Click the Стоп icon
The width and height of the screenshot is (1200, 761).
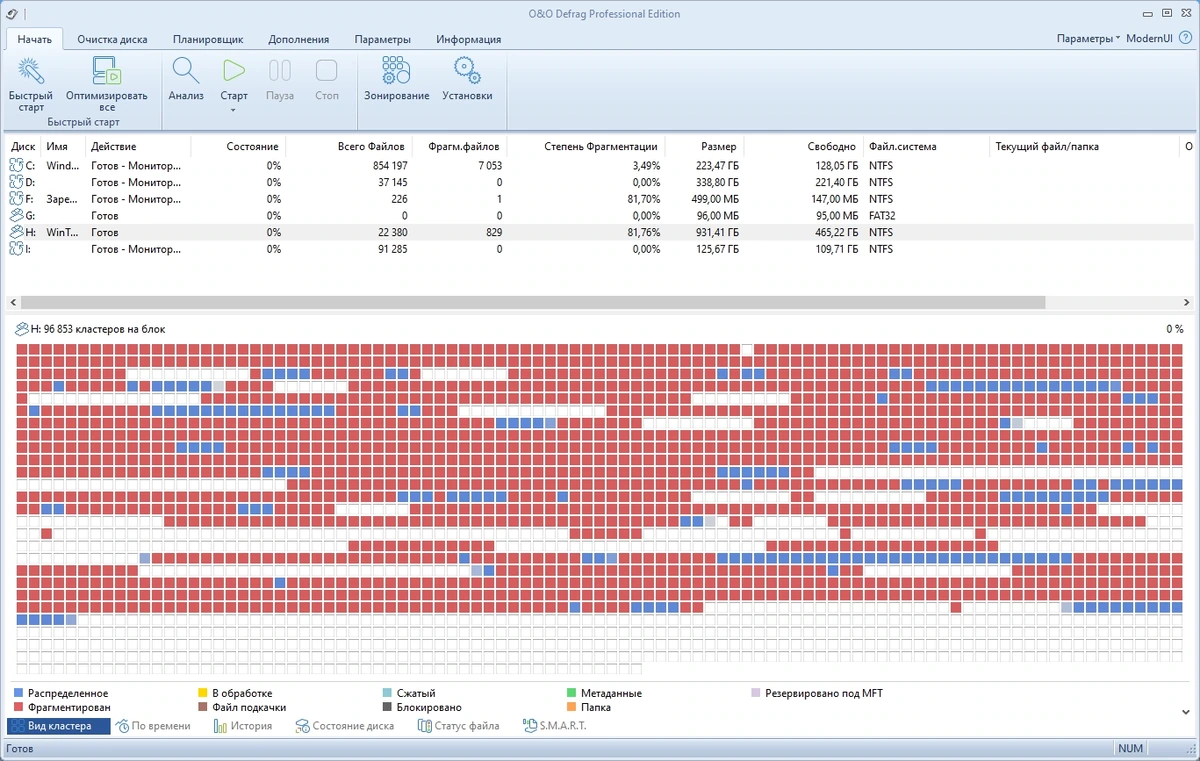click(x=327, y=70)
